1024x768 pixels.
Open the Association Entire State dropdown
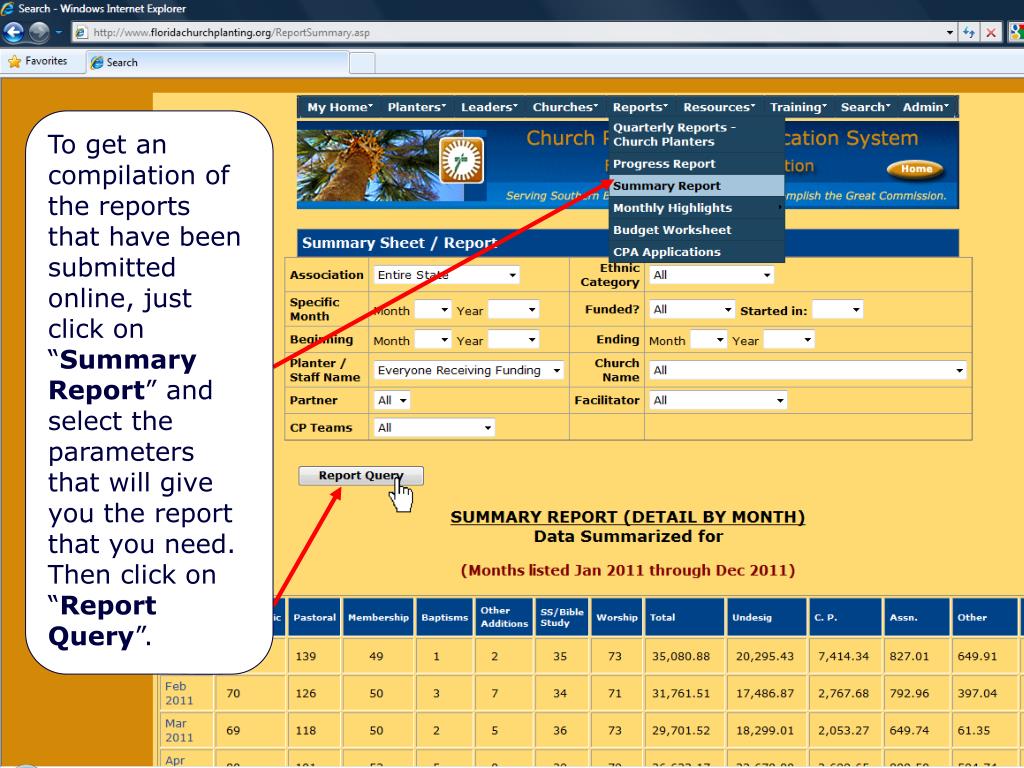[x=446, y=275]
